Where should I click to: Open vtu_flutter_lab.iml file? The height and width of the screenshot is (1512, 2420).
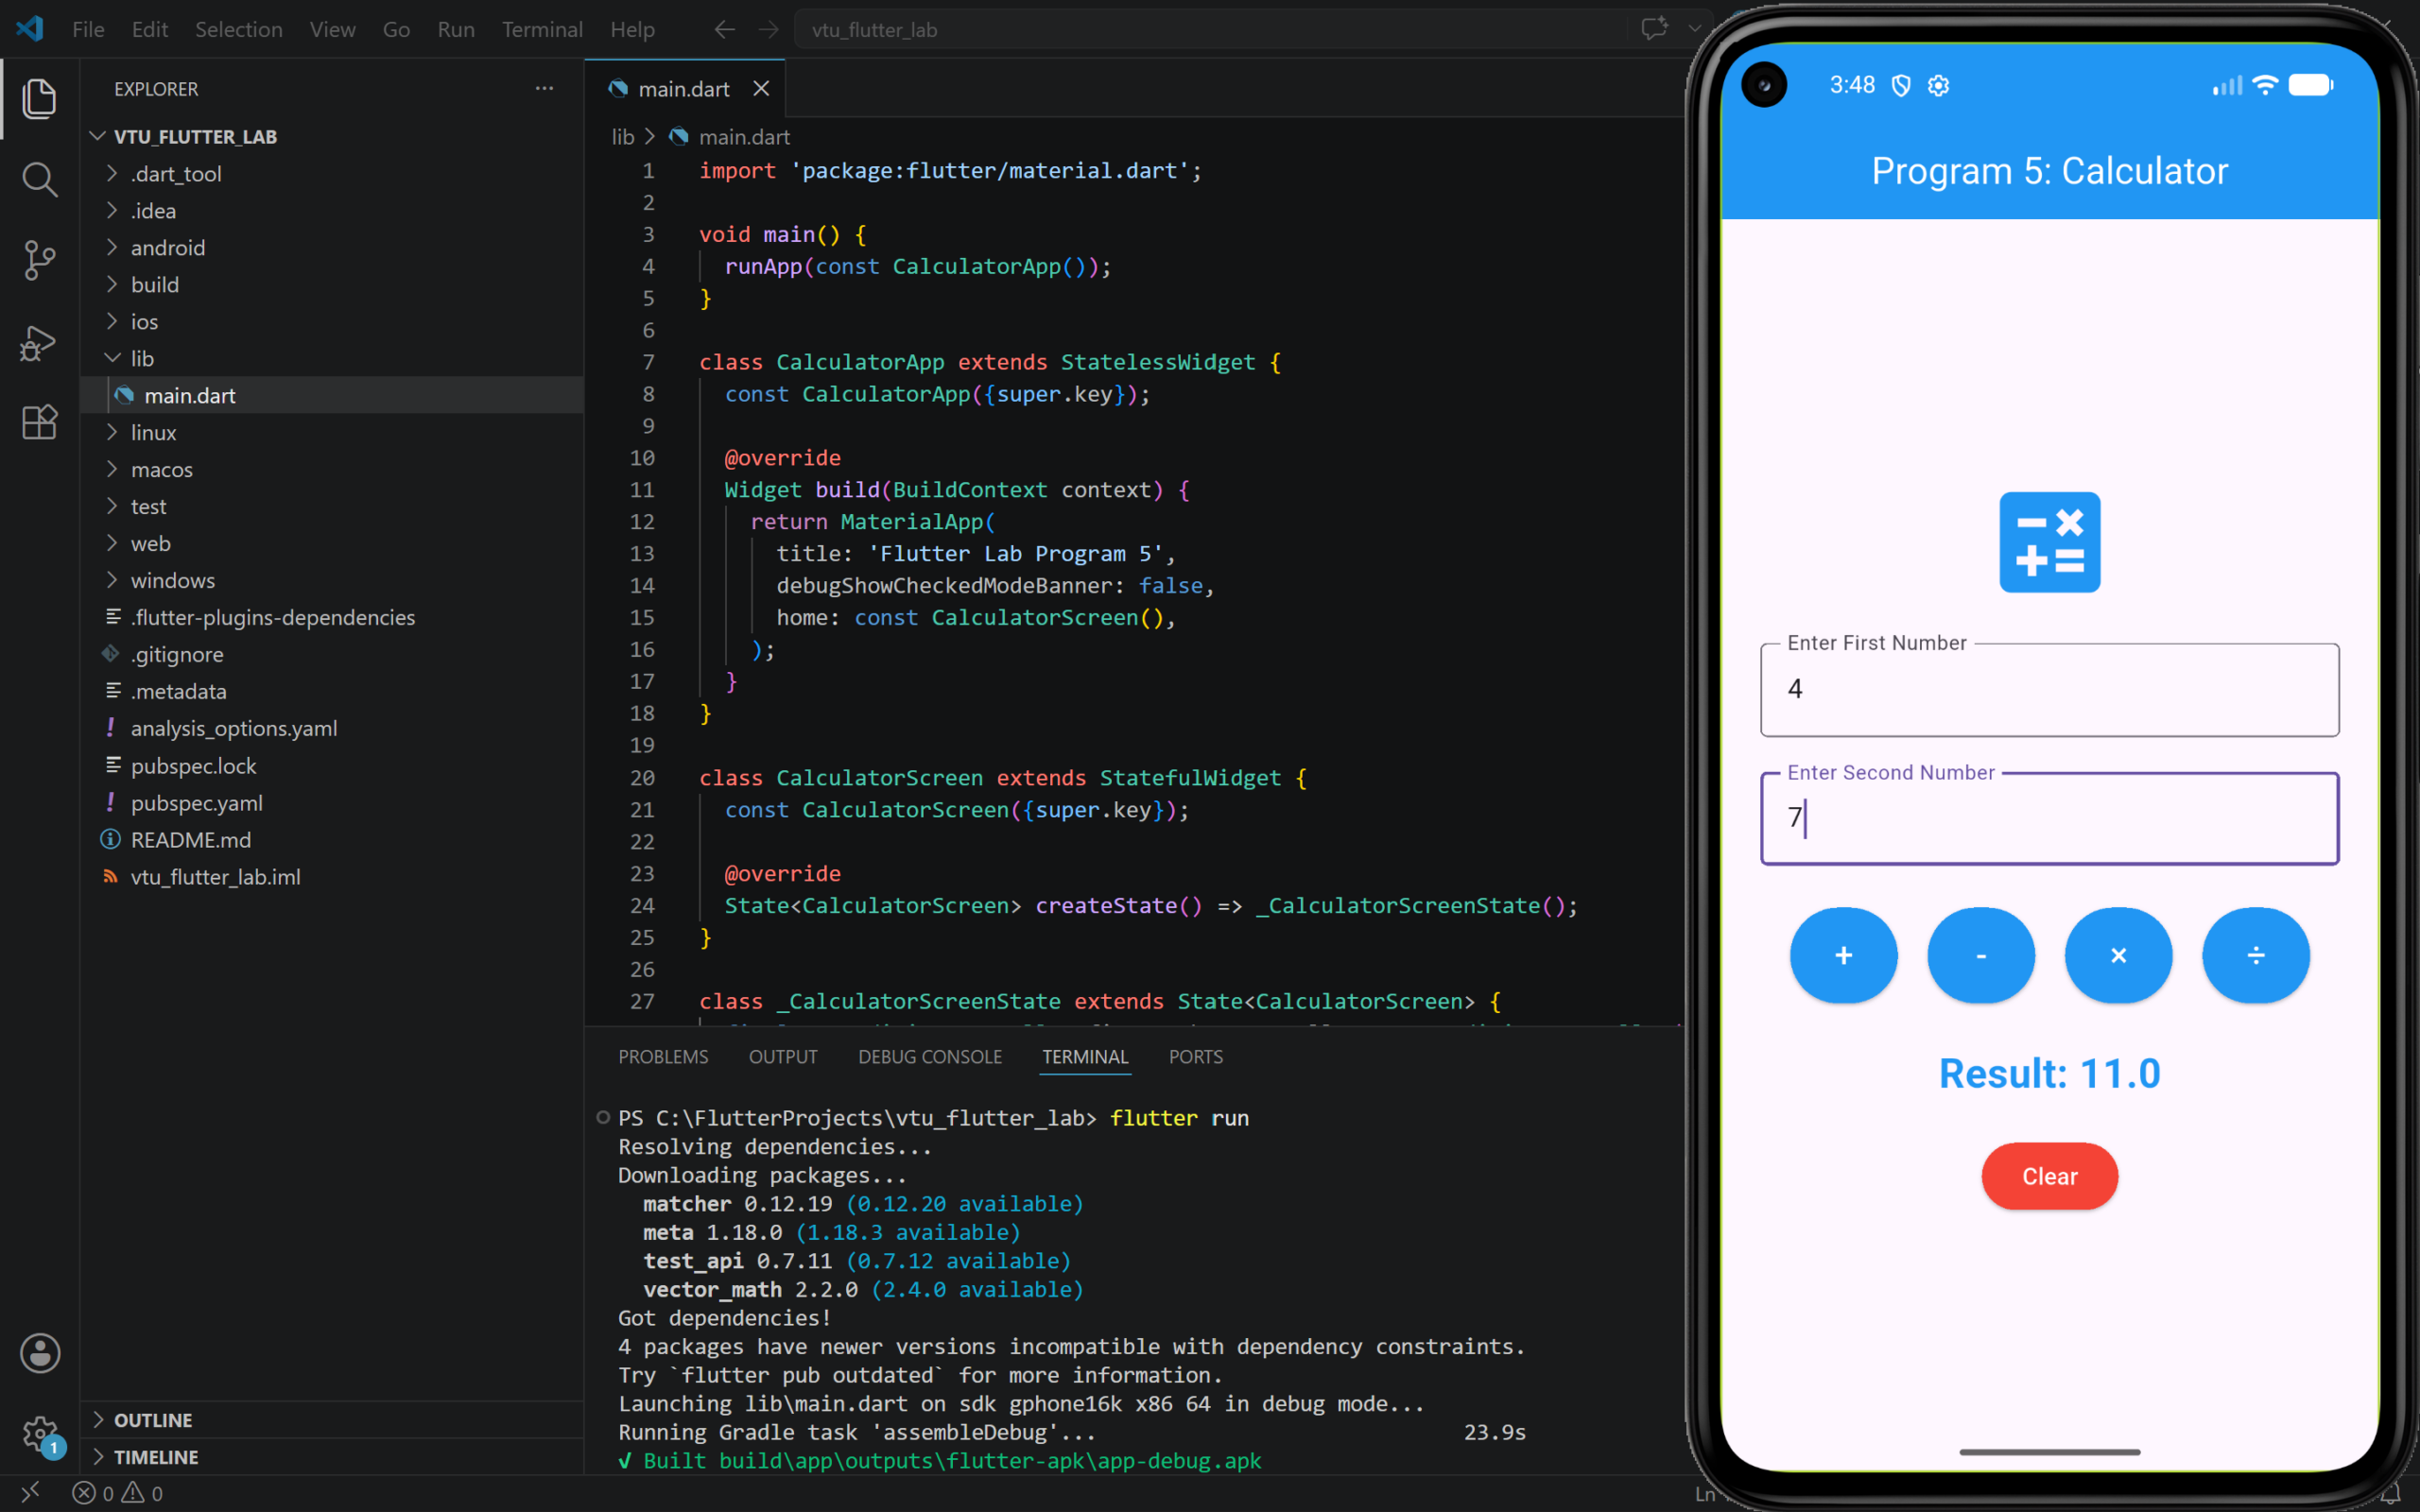(332, 876)
